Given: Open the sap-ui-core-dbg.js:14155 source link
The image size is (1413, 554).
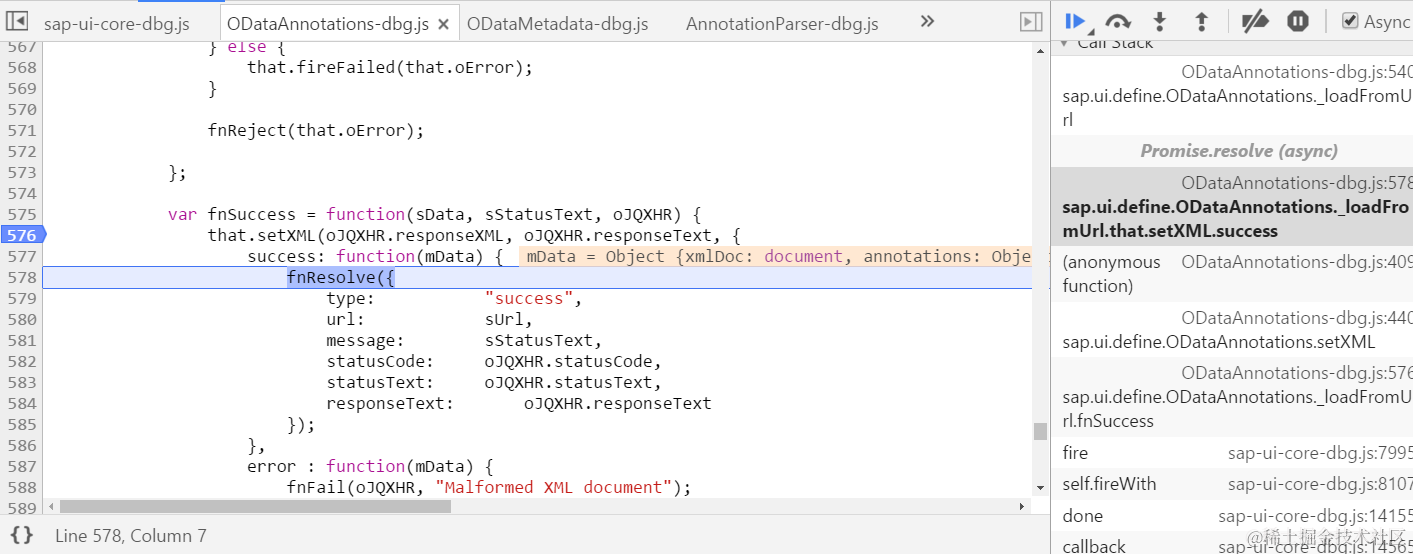Looking at the screenshot, I should (1315, 516).
